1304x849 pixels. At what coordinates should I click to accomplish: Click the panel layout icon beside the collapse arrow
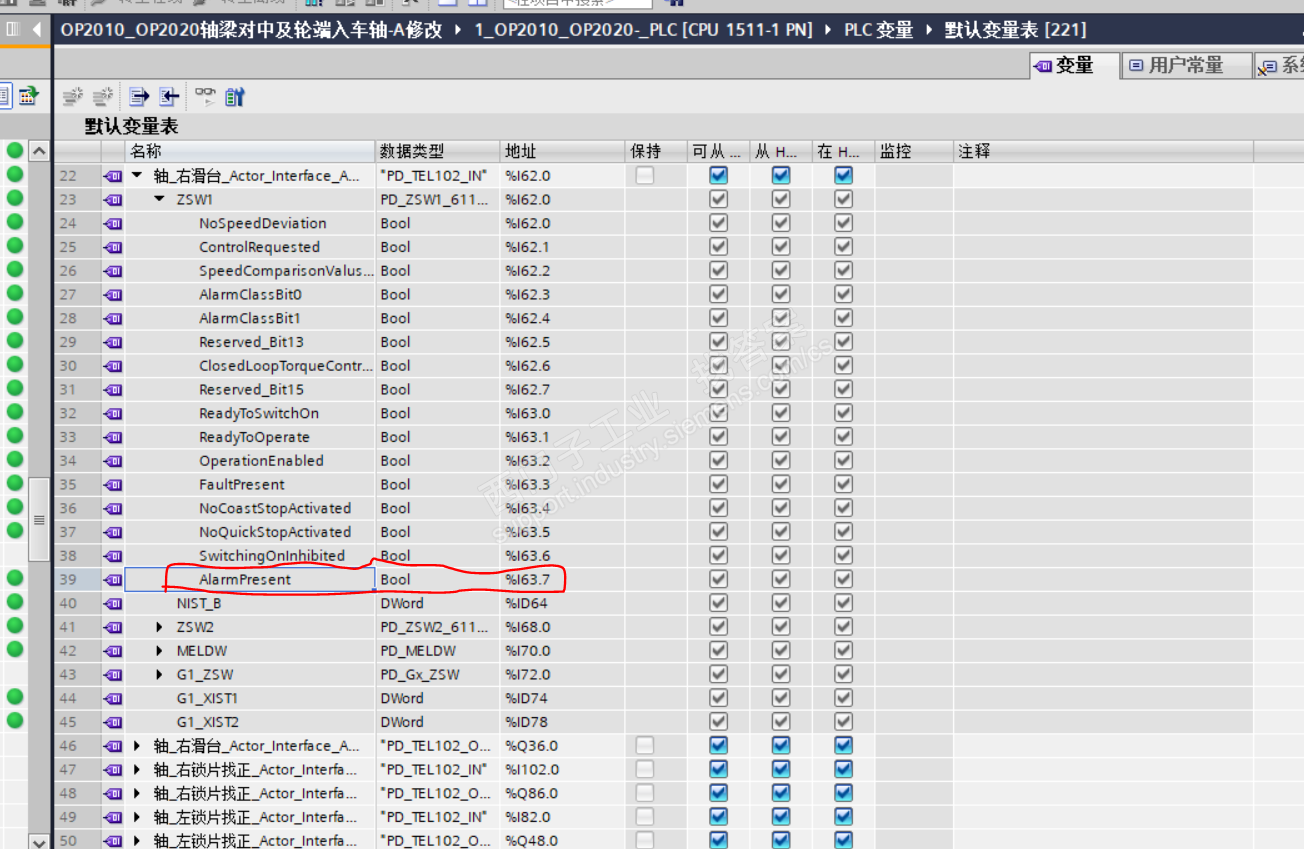[12, 29]
